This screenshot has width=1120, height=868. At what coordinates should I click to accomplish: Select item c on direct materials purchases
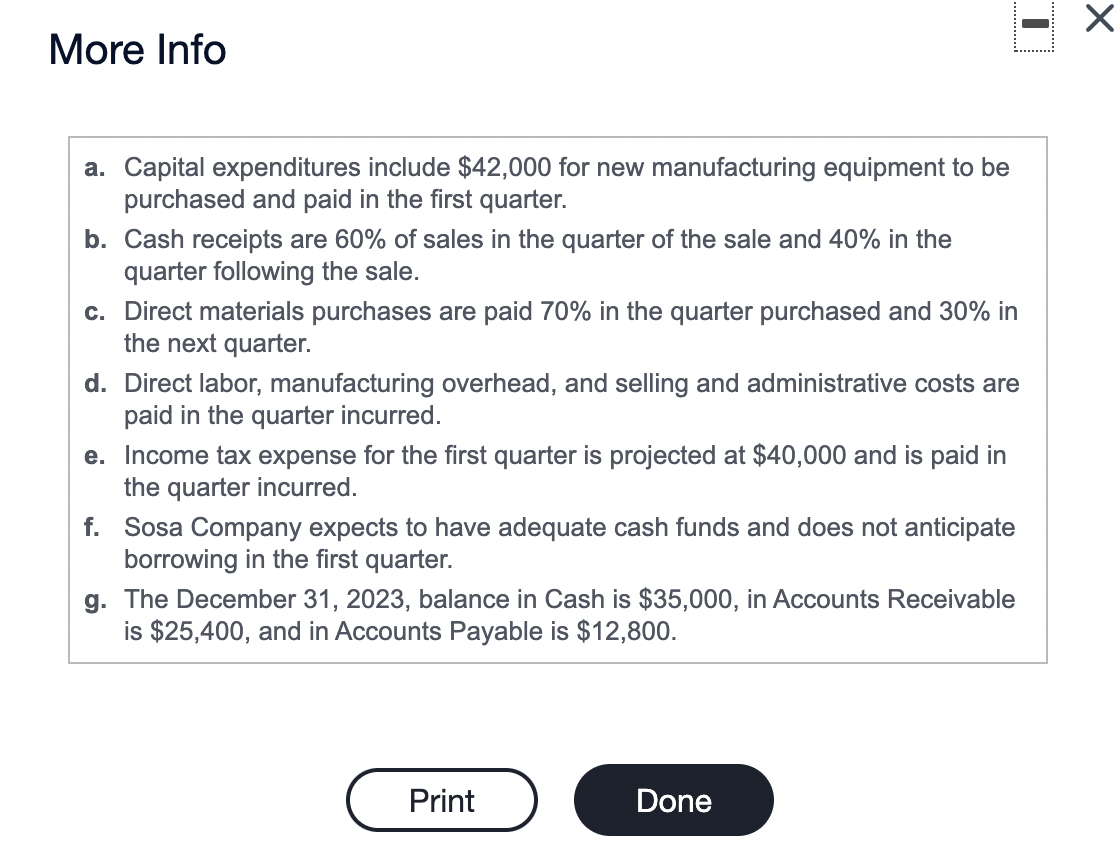[560, 327]
